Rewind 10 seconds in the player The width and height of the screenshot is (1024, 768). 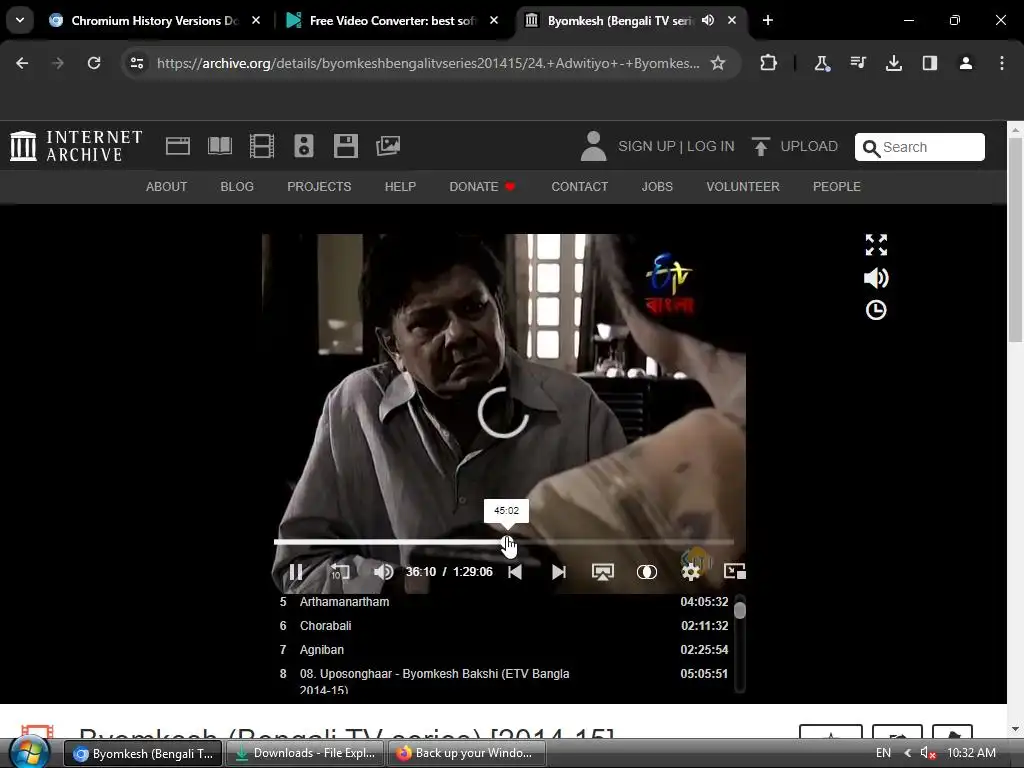[x=340, y=572]
